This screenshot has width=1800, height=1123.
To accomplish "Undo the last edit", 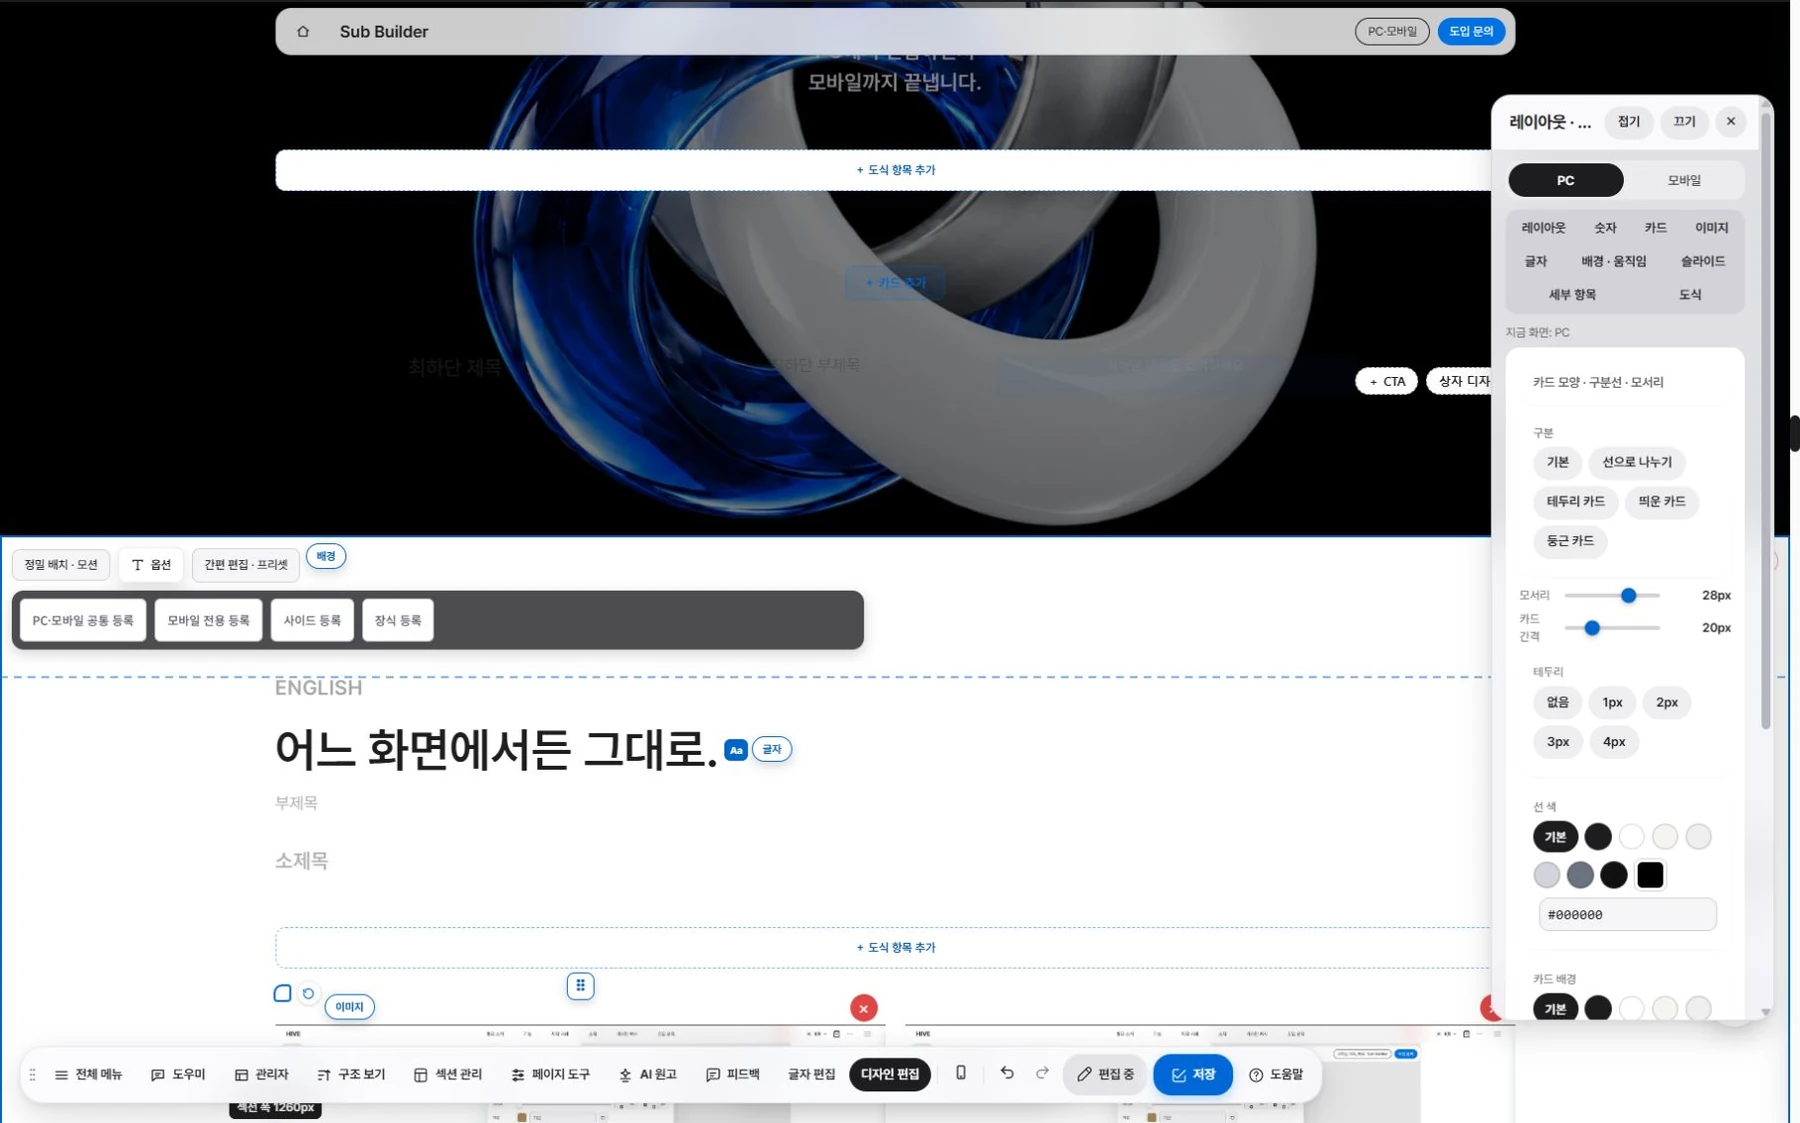I will click(x=1007, y=1073).
